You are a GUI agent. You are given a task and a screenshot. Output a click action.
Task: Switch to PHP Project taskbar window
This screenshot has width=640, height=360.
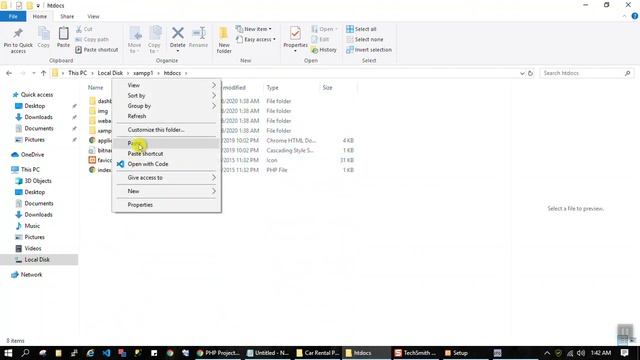218,353
